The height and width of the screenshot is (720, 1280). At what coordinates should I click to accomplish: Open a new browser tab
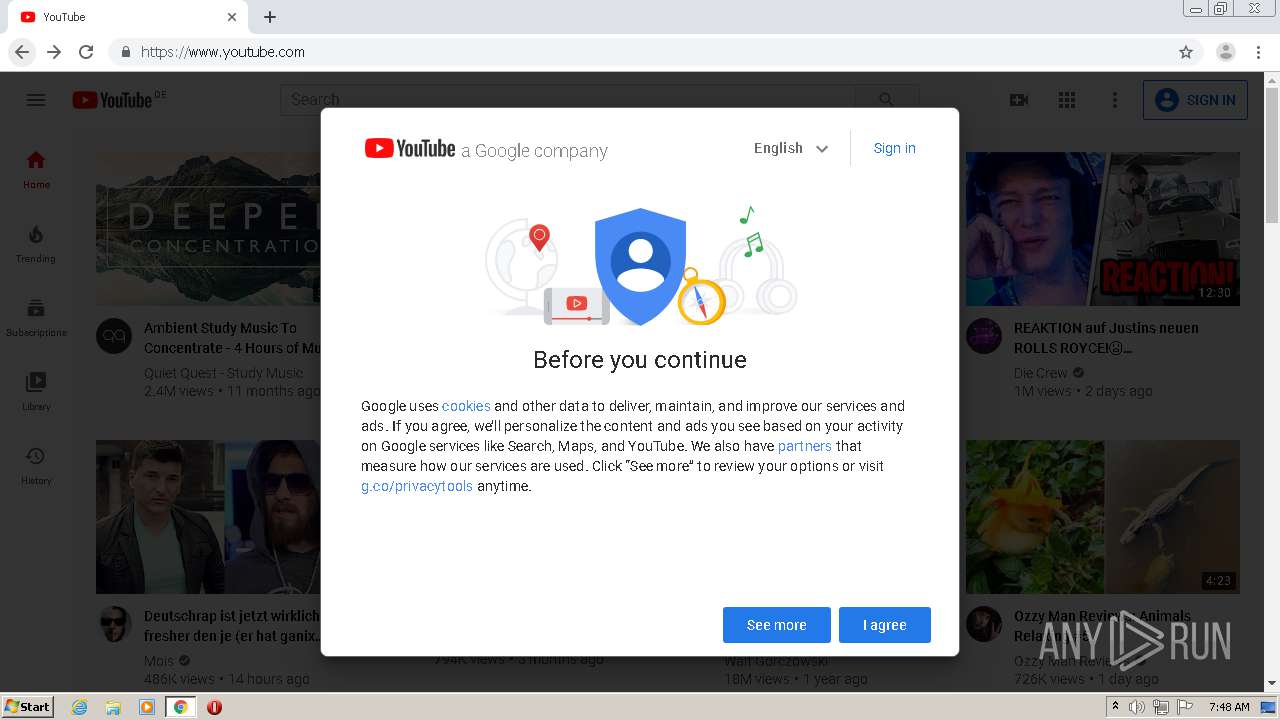[270, 17]
